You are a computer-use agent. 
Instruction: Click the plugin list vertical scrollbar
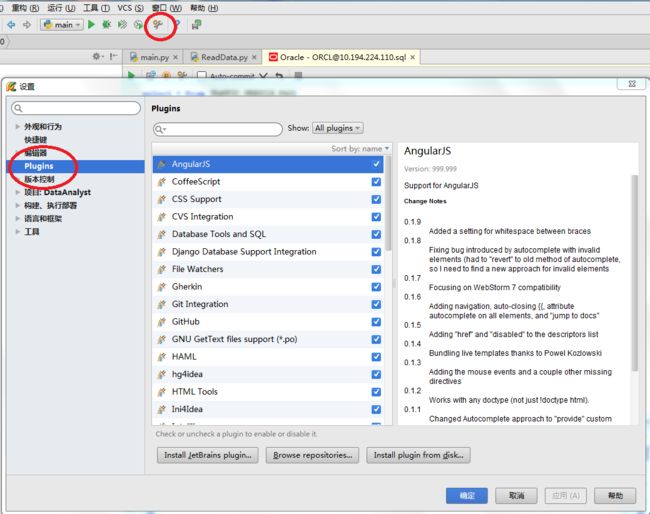pyautogui.click(x=388, y=203)
